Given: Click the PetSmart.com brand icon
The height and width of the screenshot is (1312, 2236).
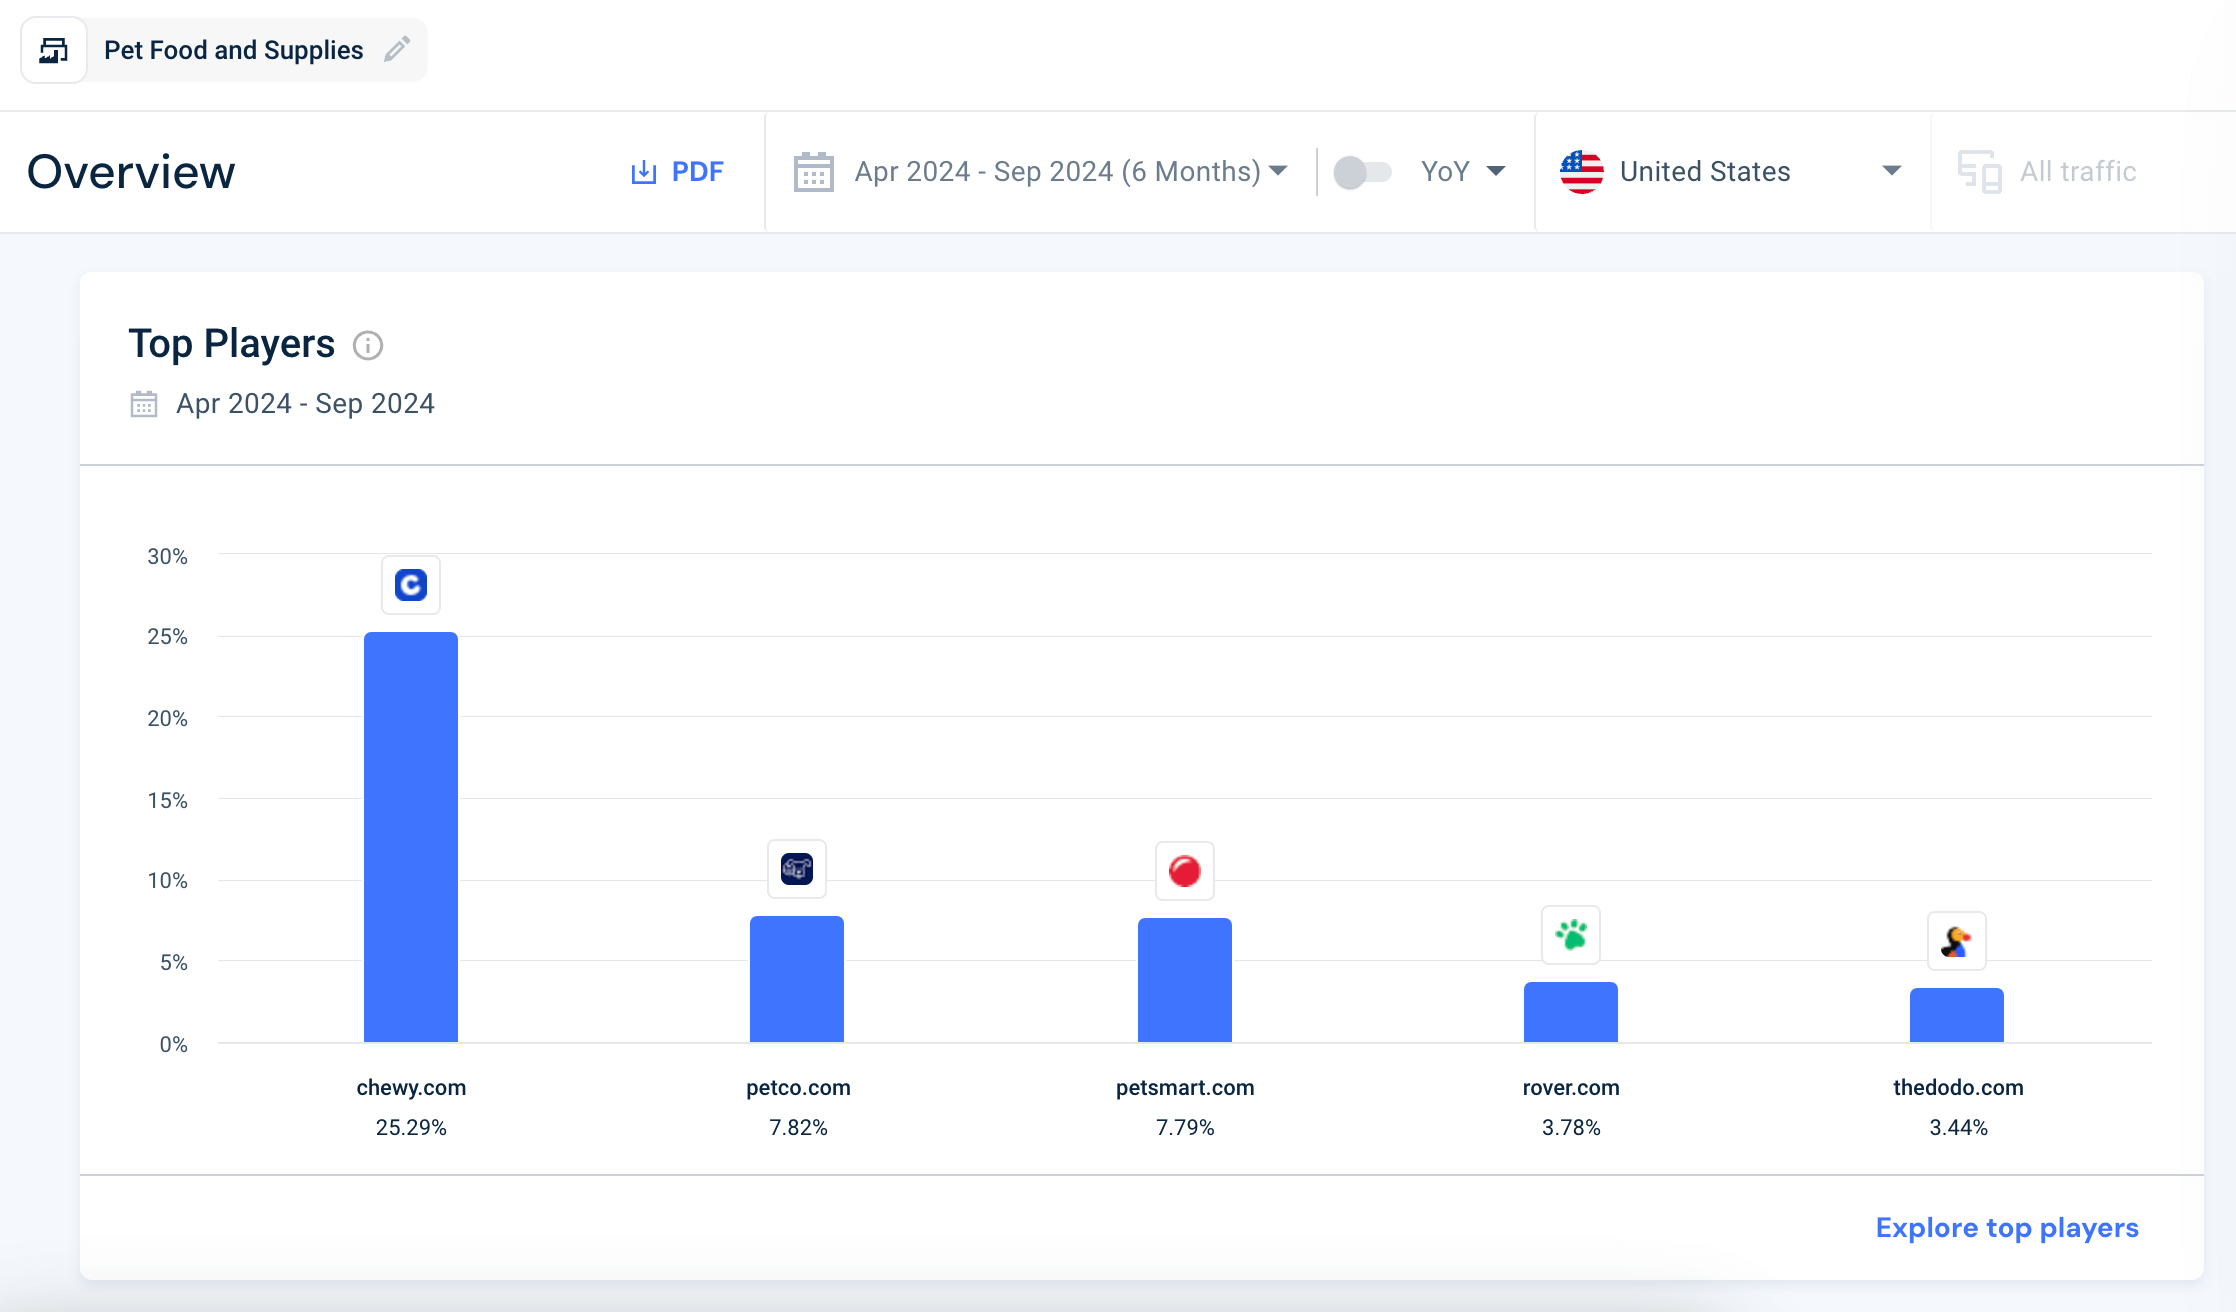Looking at the screenshot, I should coord(1185,870).
